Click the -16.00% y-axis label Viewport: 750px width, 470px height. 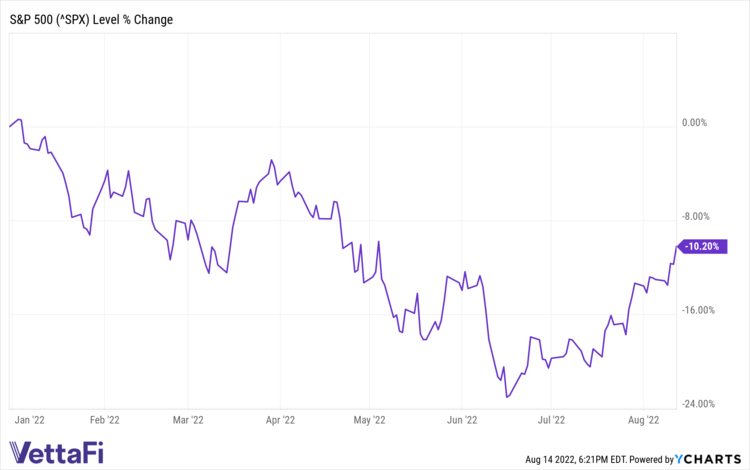tap(693, 310)
